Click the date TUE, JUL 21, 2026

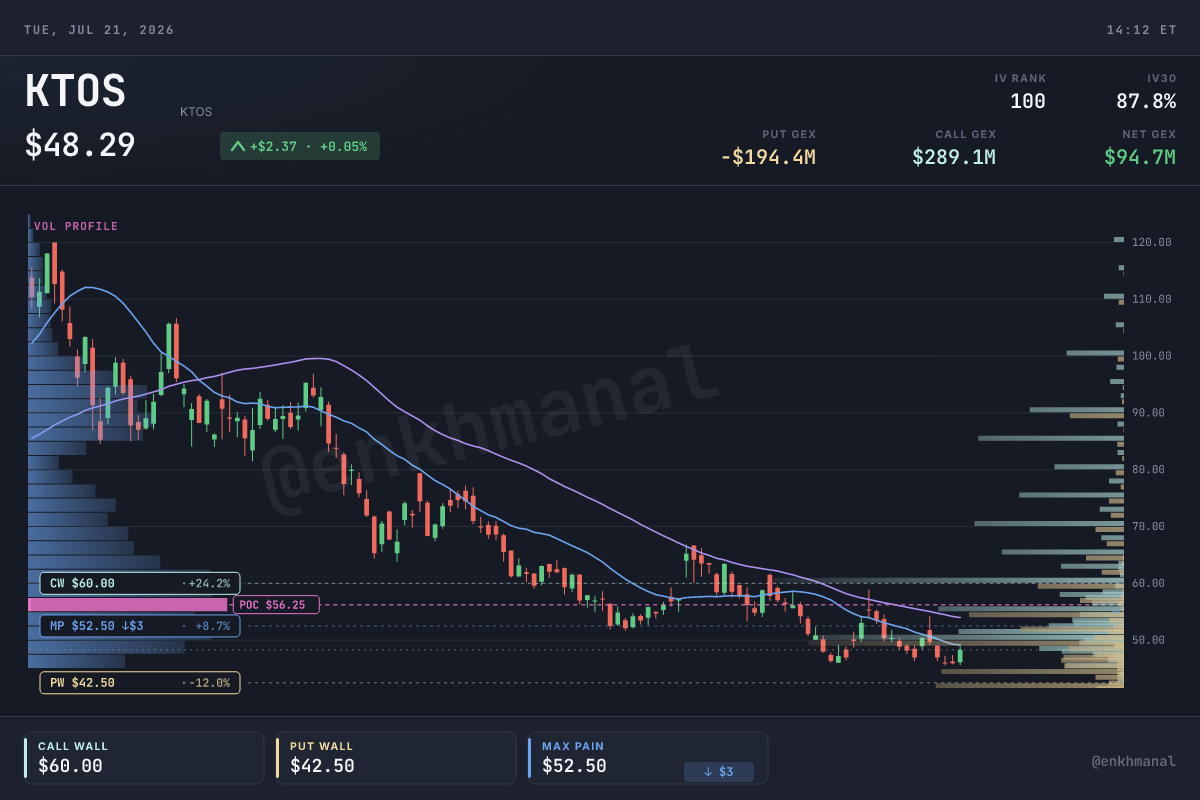pos(99,30)
